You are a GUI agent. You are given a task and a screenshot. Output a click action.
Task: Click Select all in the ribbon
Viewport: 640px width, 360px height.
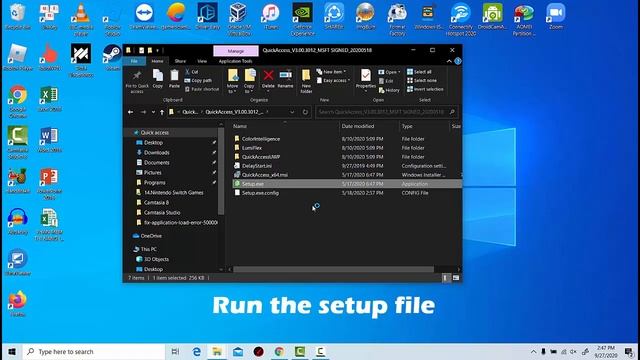click(x=419, y=72)
